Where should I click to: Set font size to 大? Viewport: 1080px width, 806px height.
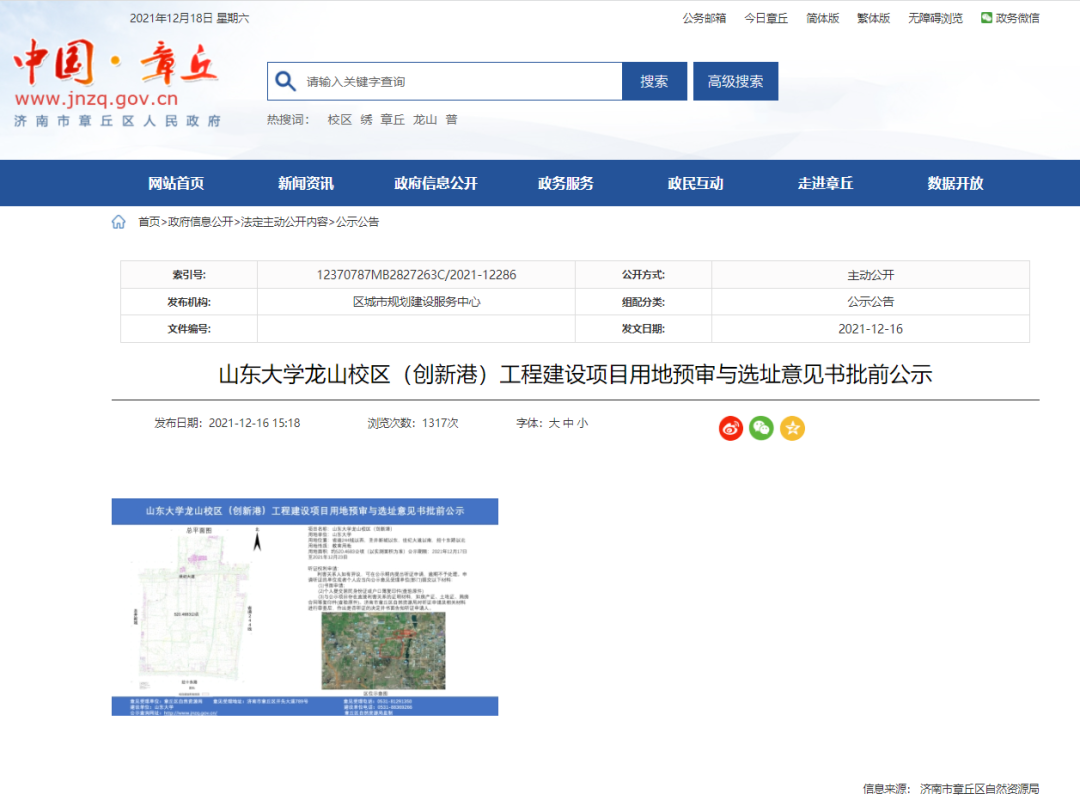point(554,423)
